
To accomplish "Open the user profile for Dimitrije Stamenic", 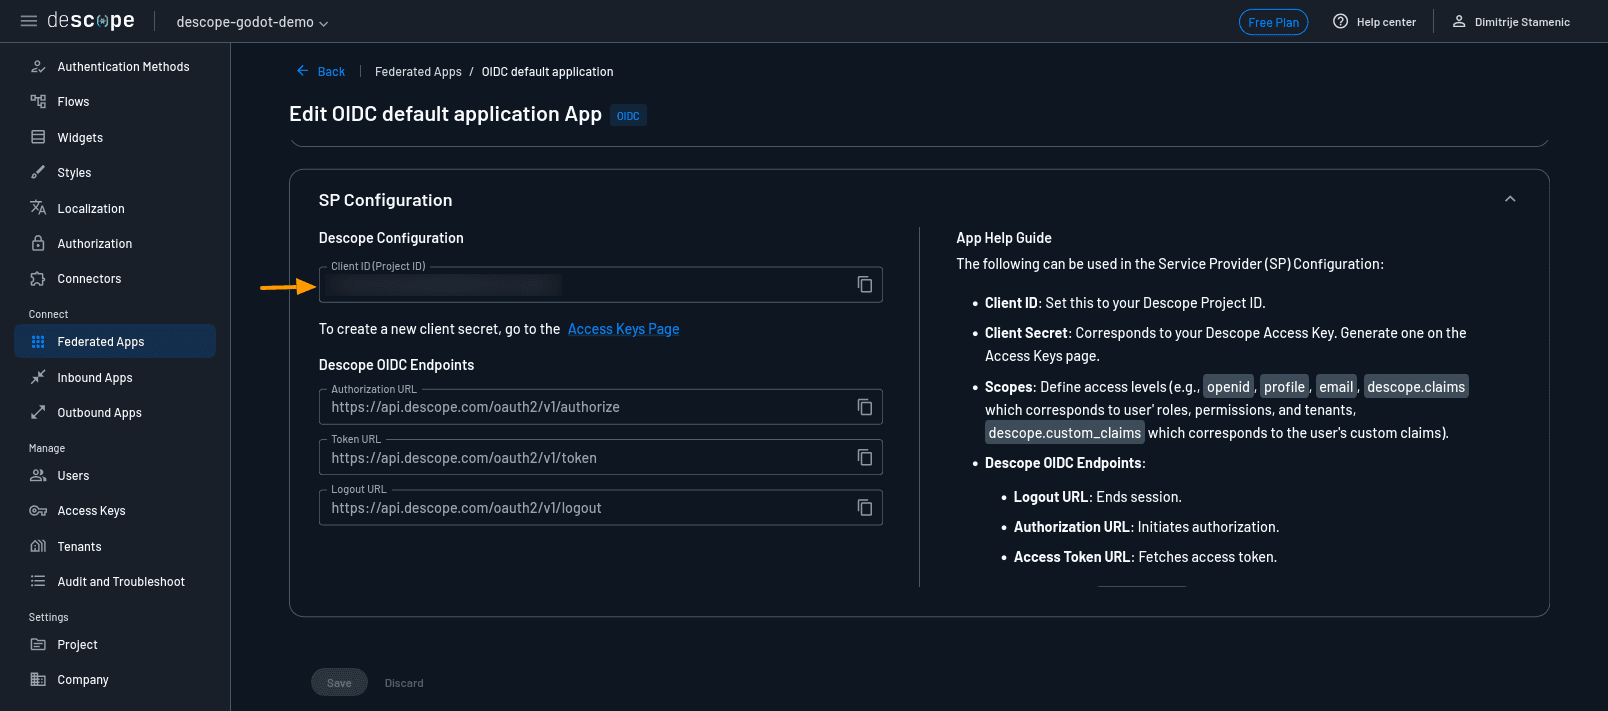I will [x=1511, y=22].
